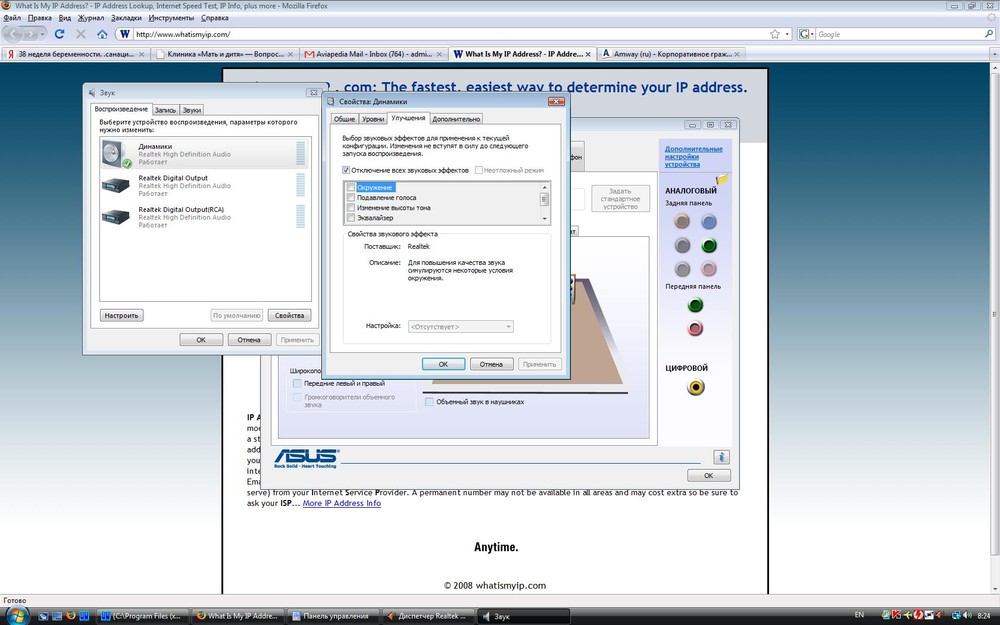Select the Динамики speakers device icon
The image size is (1000, 625).
[115, 152]
